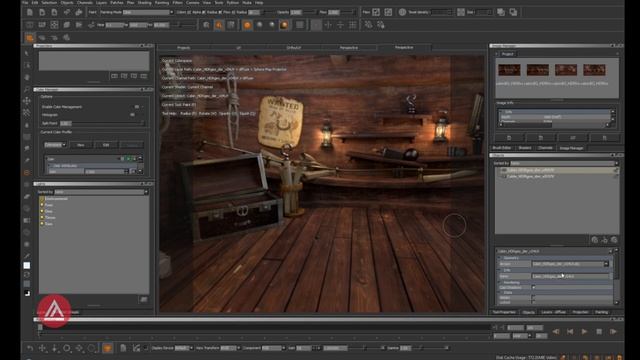Click the orange paint tool in left toolbox
The image size is (640, 360).
pos(27,173)
